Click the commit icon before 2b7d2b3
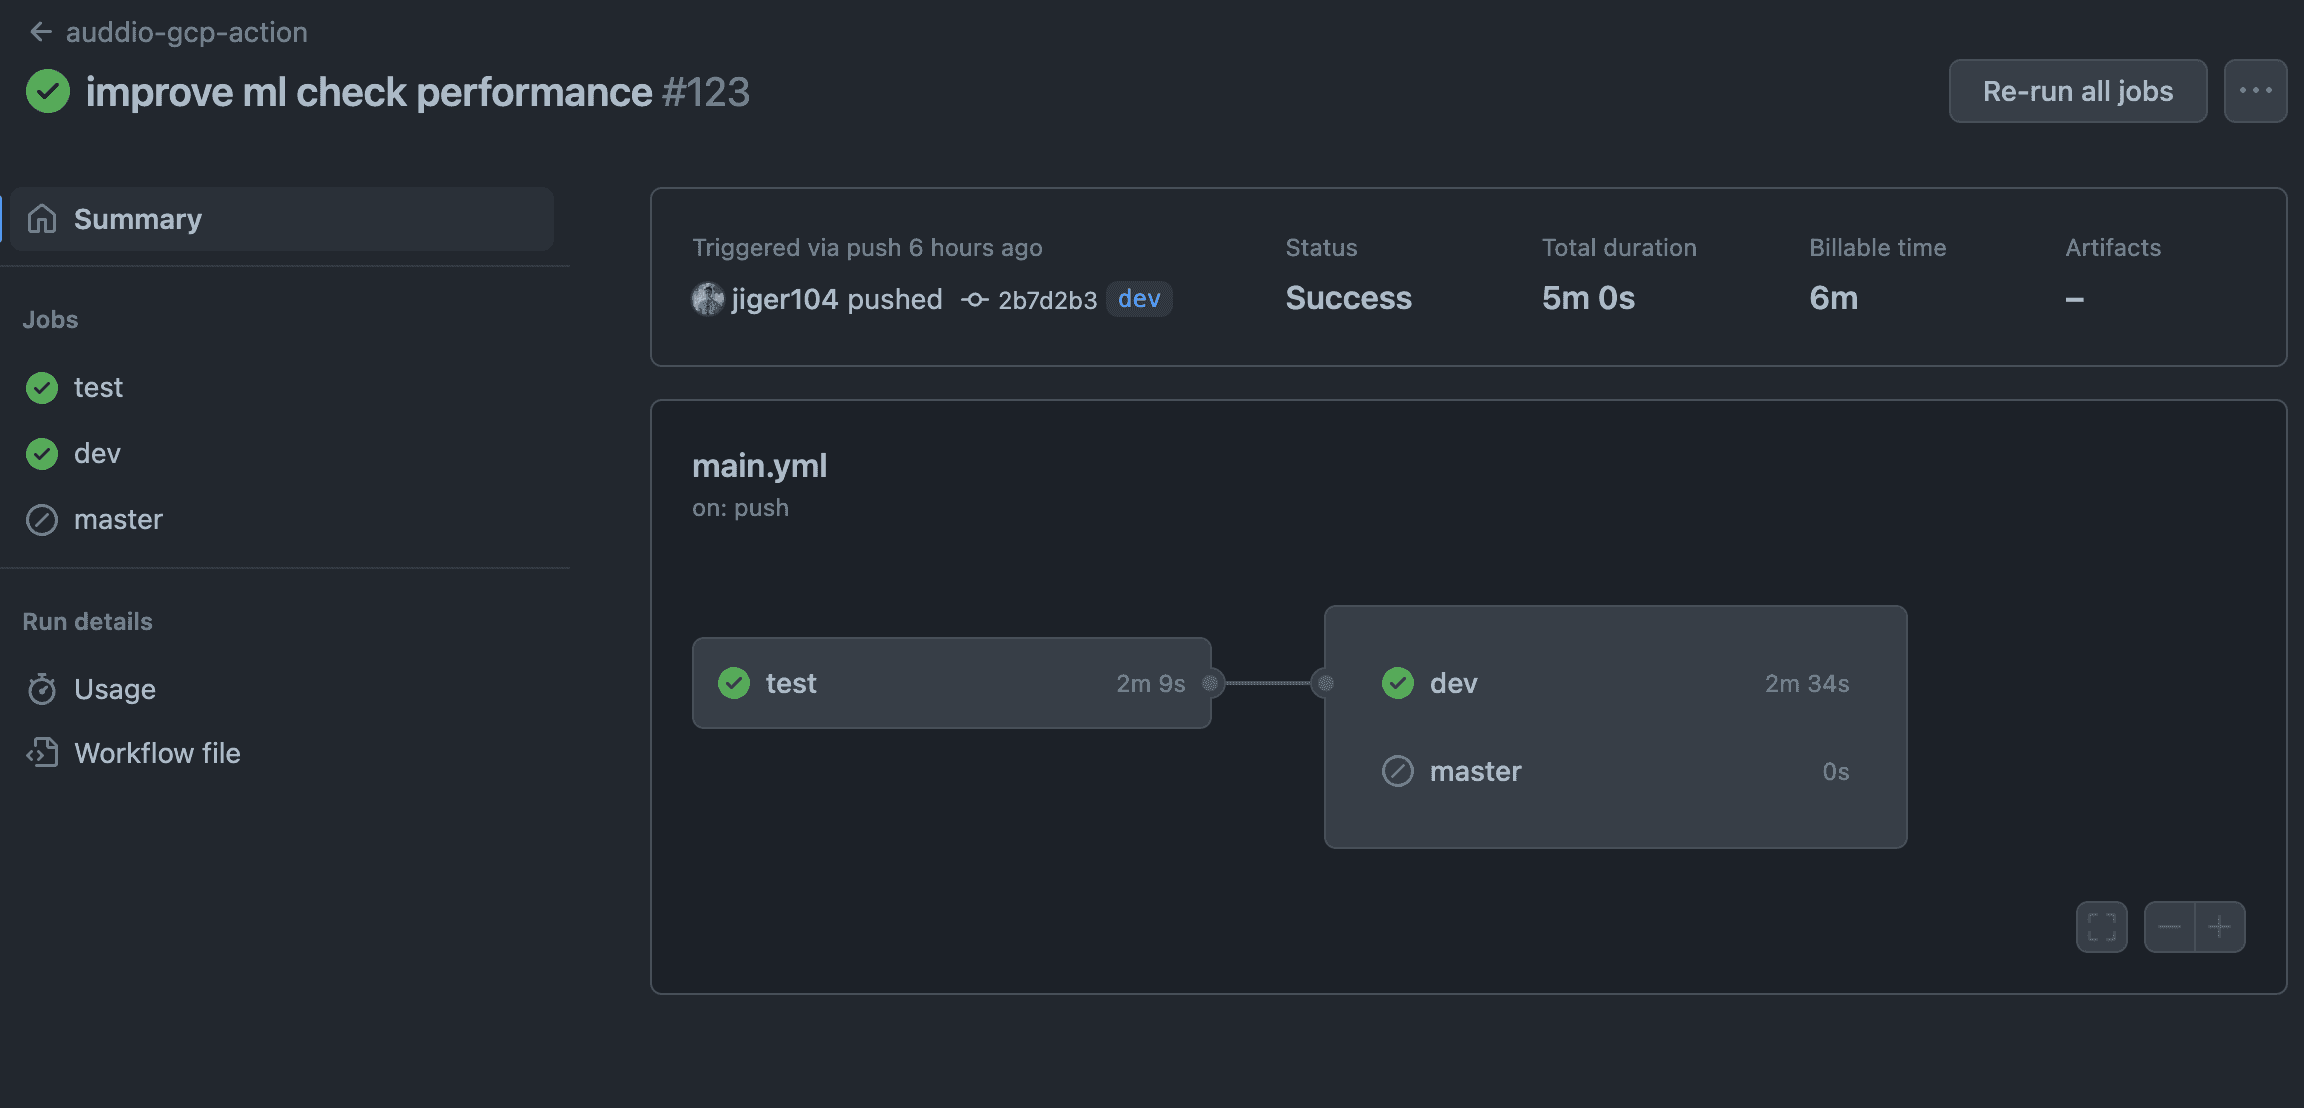2304x1108 pixels. point(974,300)
